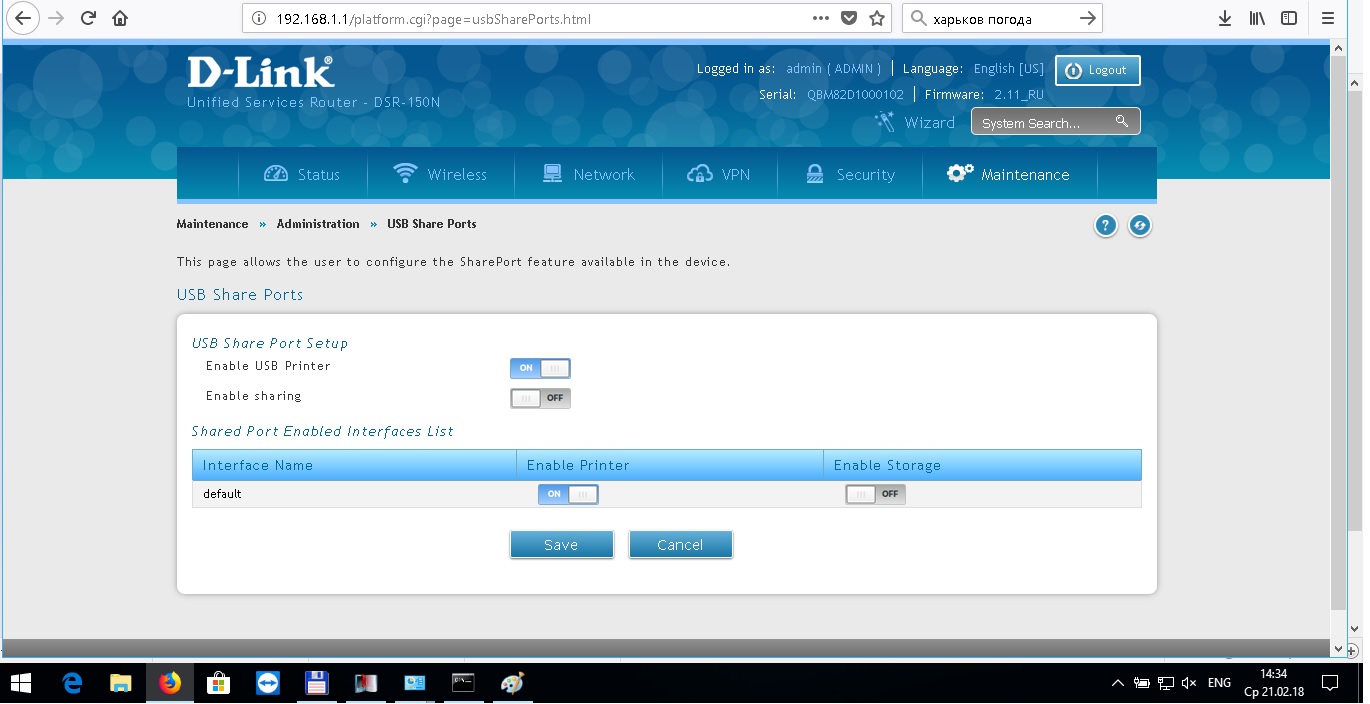
Task: Open File Explorer from the taskbar
Action: pos(121,684)
